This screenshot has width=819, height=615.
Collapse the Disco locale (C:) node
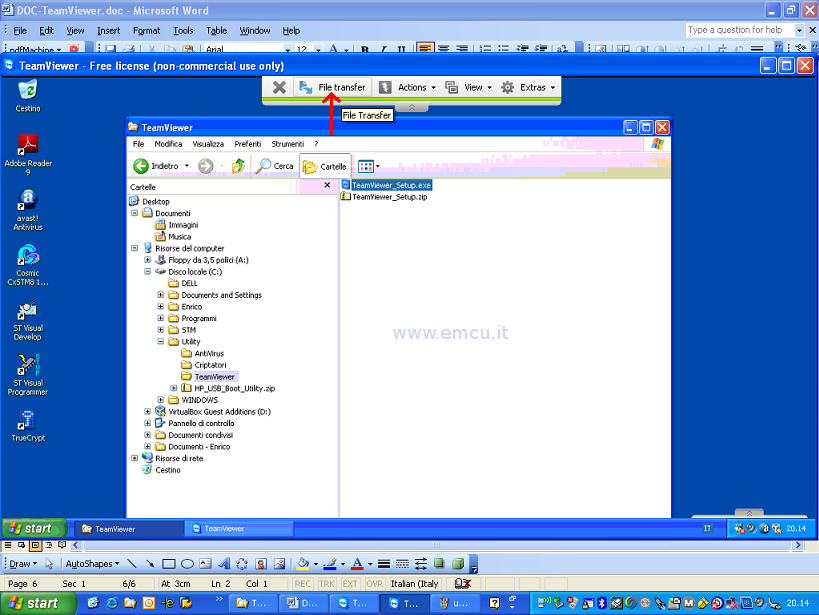coord(147,272)
